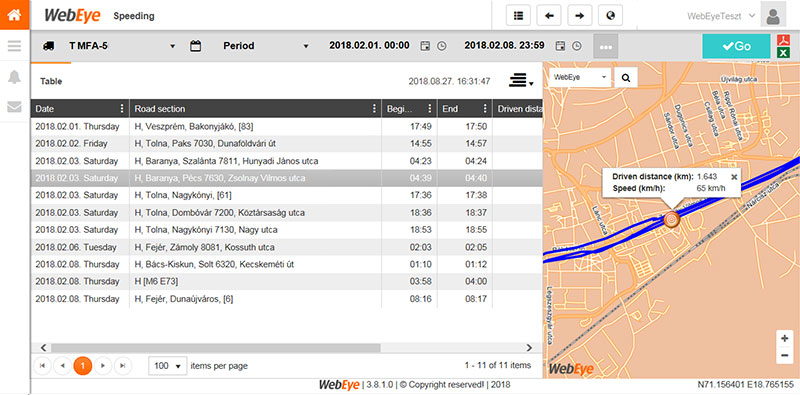Expand the T MFA-5 vehicle dropdown
800x395 pixels.
[x=172, y=46]
